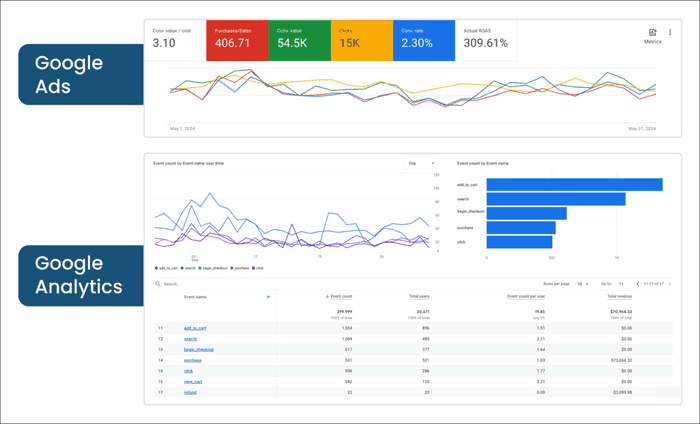Open the begin_checkout event link
Image resolution: width=700 pixels, height=424 pixels.
[198, 350]
